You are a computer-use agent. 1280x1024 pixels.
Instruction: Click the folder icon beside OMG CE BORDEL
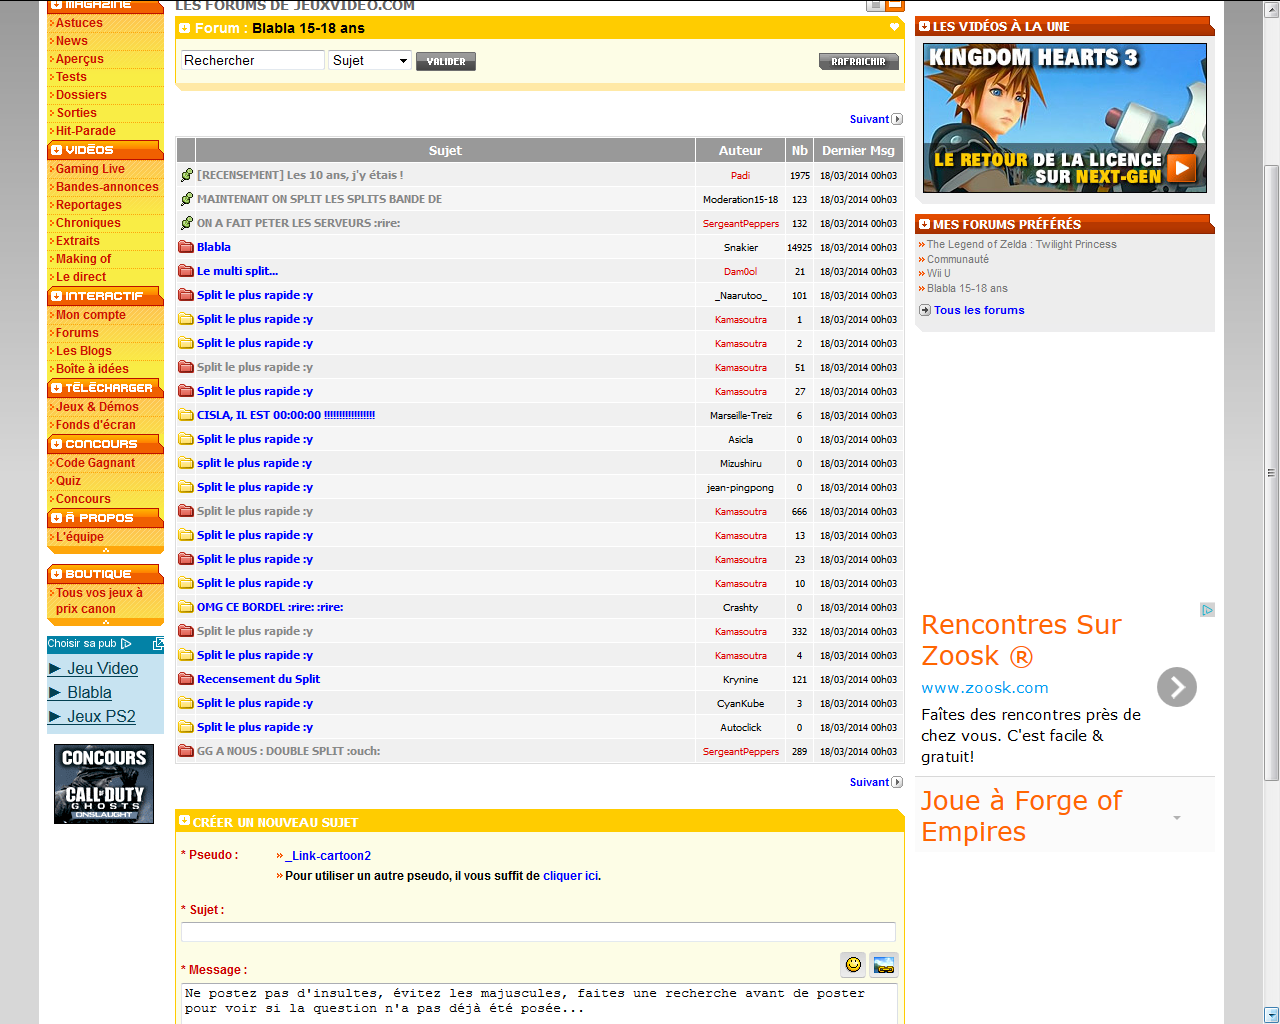pos(186,607)
